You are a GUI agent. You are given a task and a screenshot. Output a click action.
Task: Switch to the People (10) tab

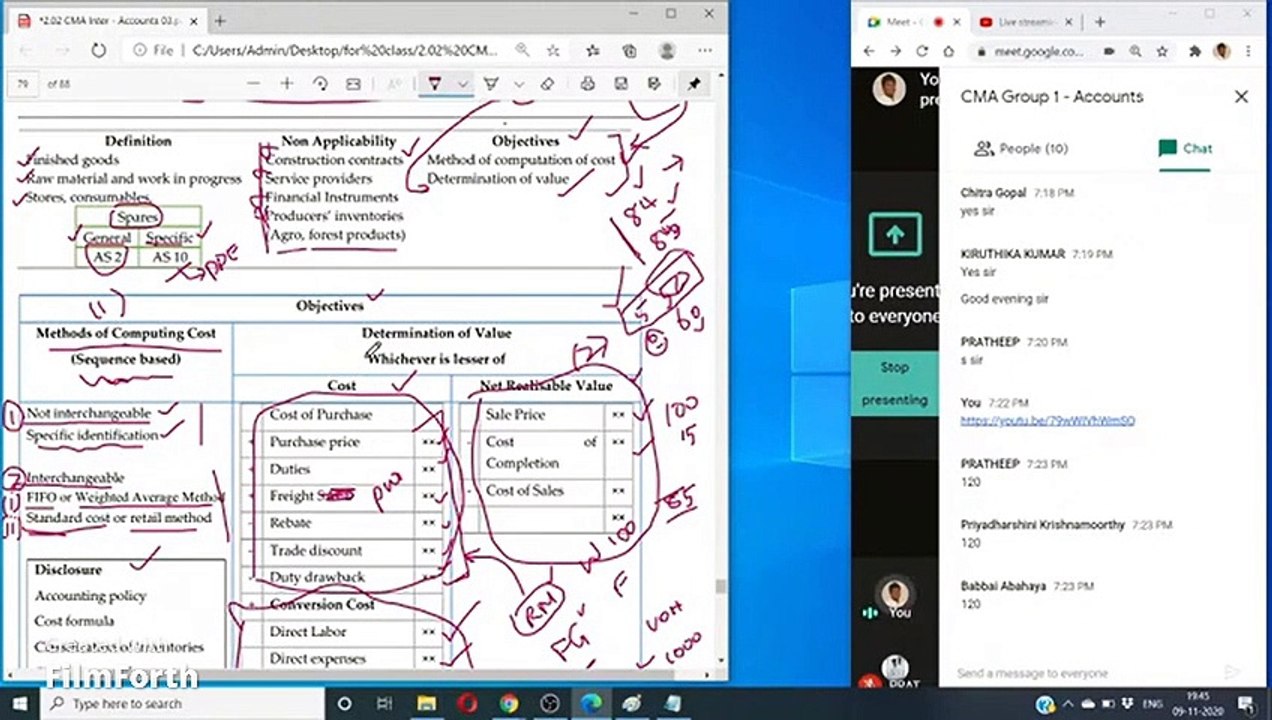[x=1021, y=148]
